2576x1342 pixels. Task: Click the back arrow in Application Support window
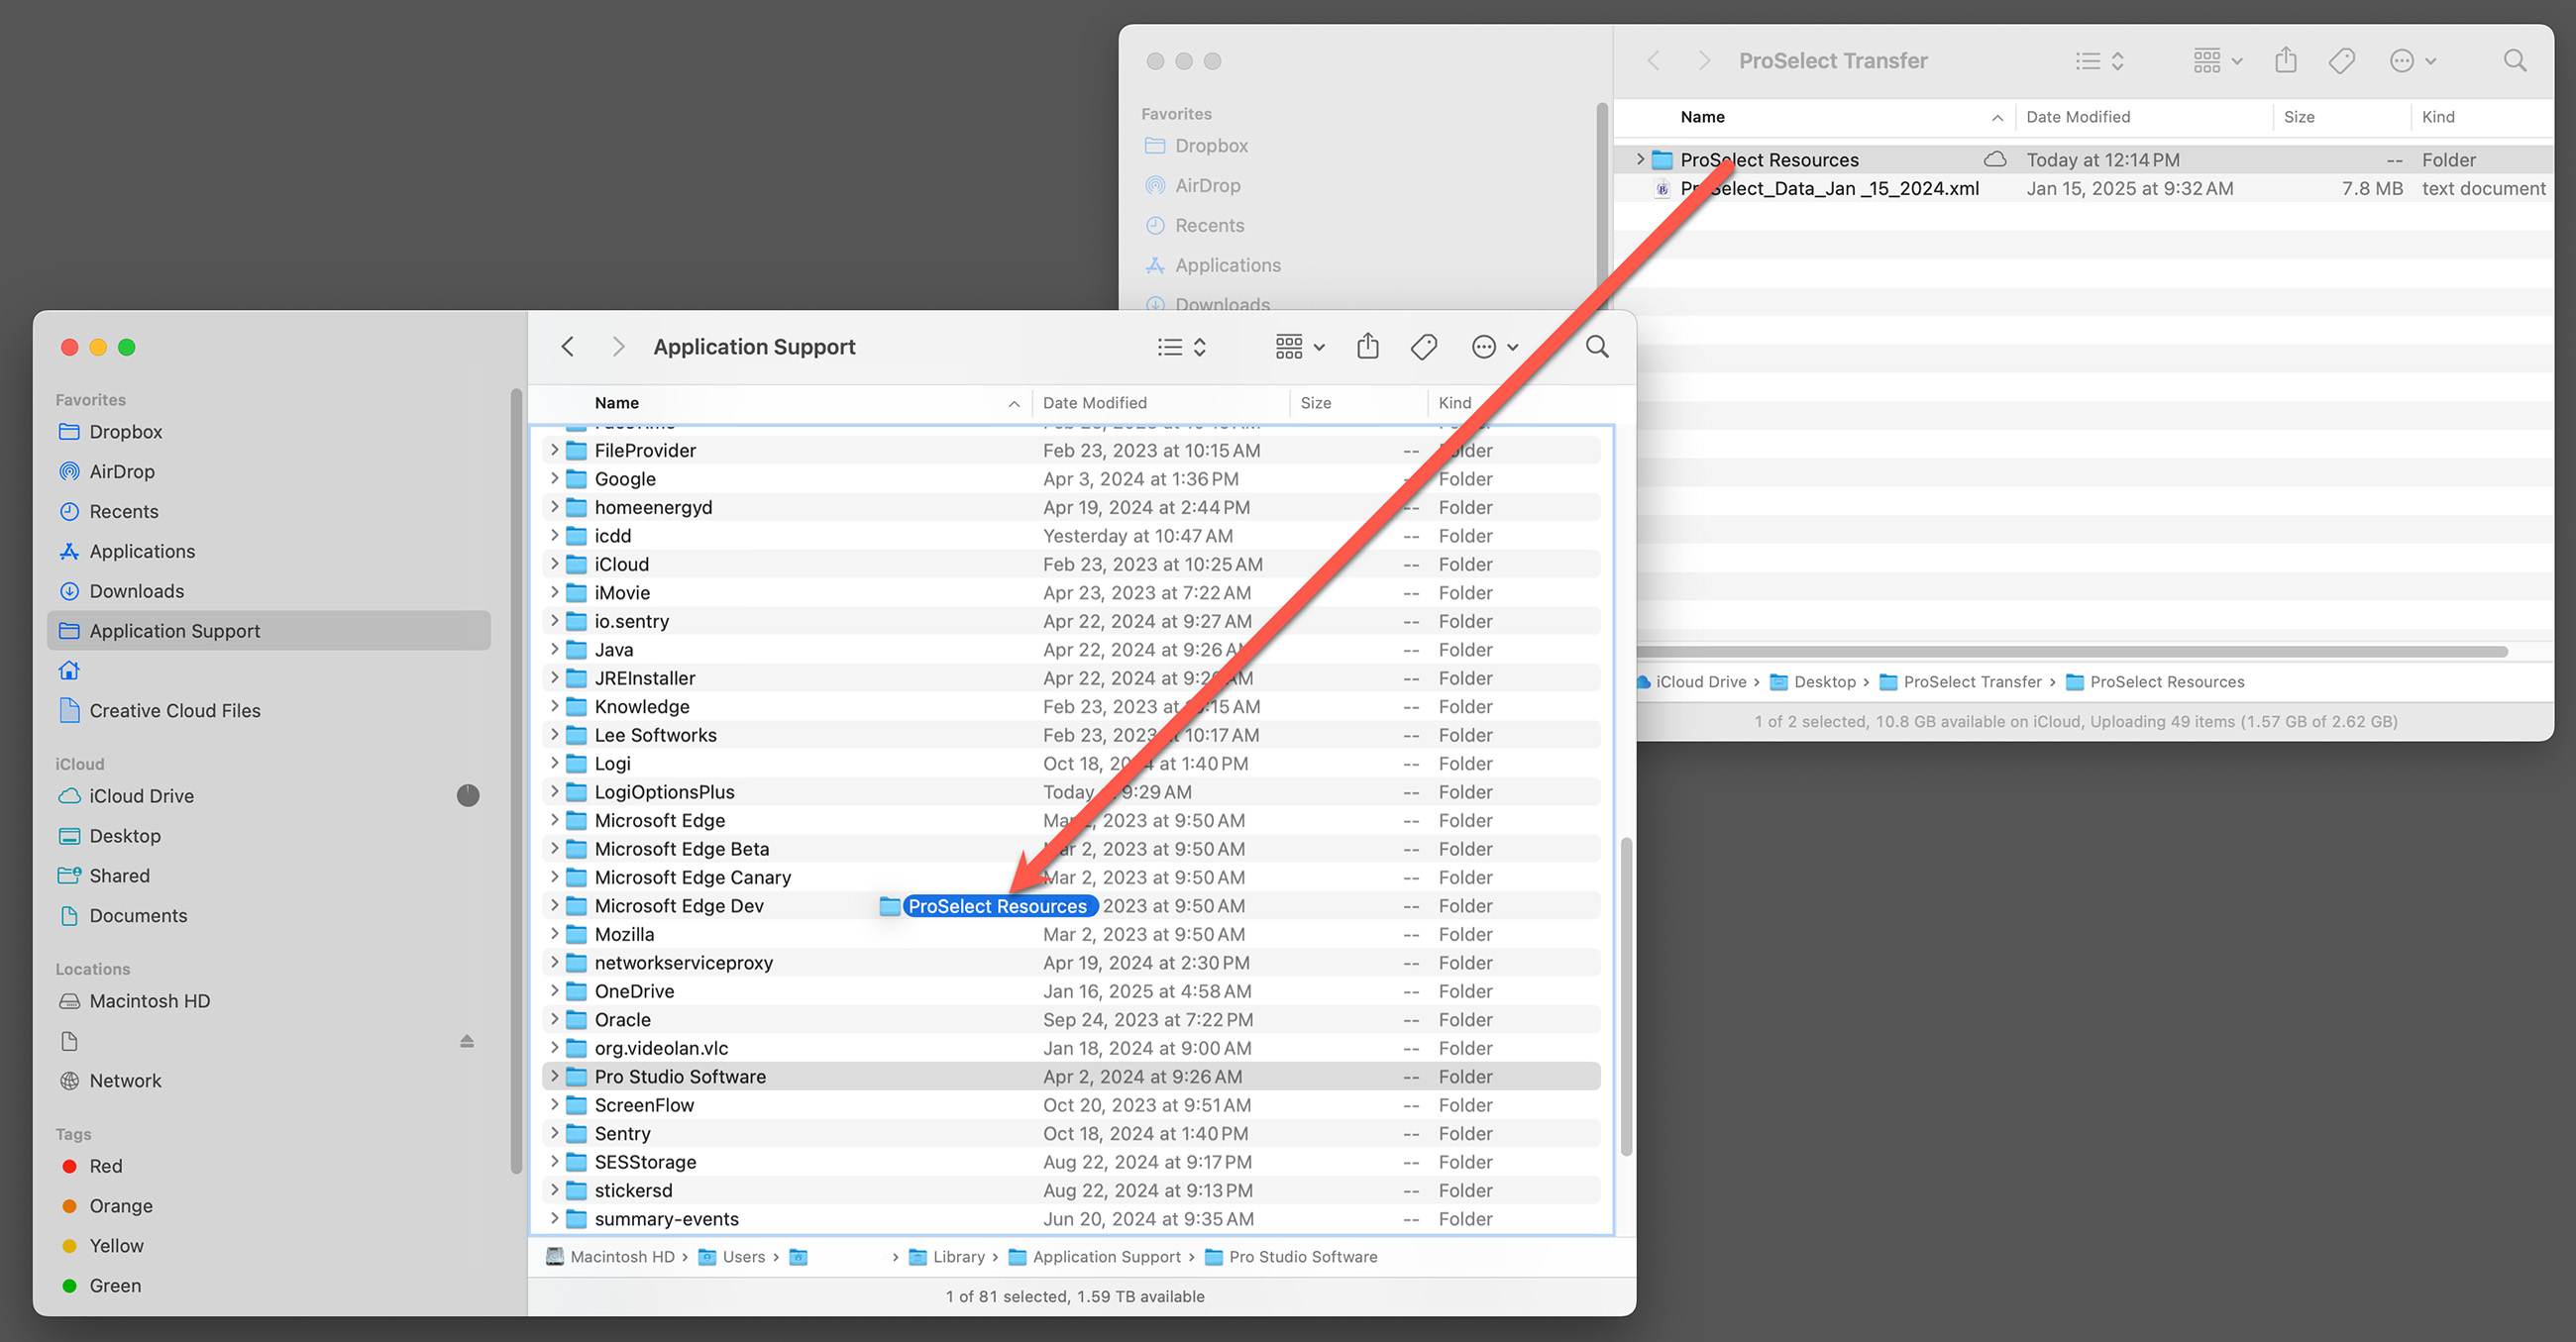[x=568, y=347]
